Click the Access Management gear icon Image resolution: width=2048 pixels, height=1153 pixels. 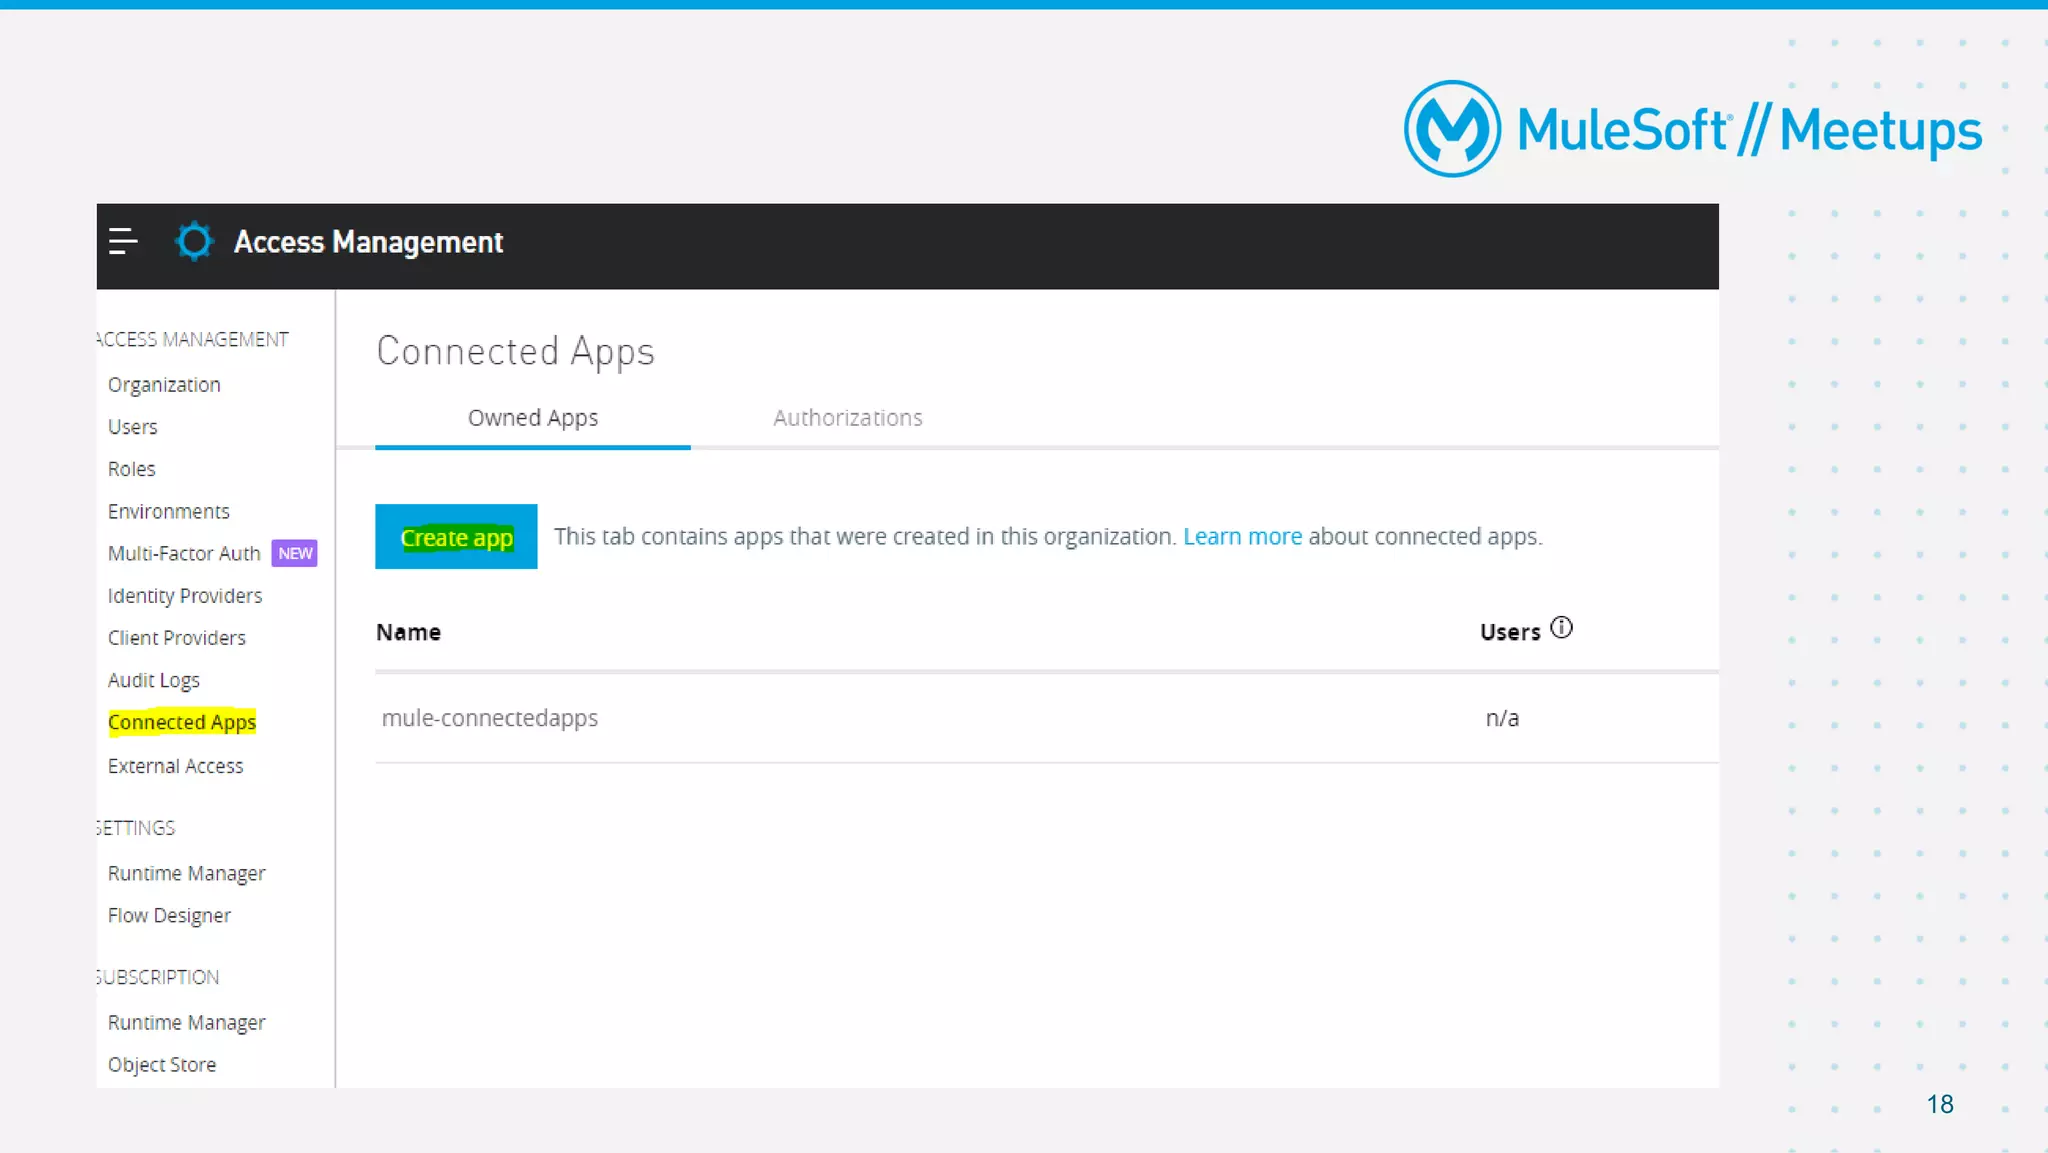(x=194, y=242)
